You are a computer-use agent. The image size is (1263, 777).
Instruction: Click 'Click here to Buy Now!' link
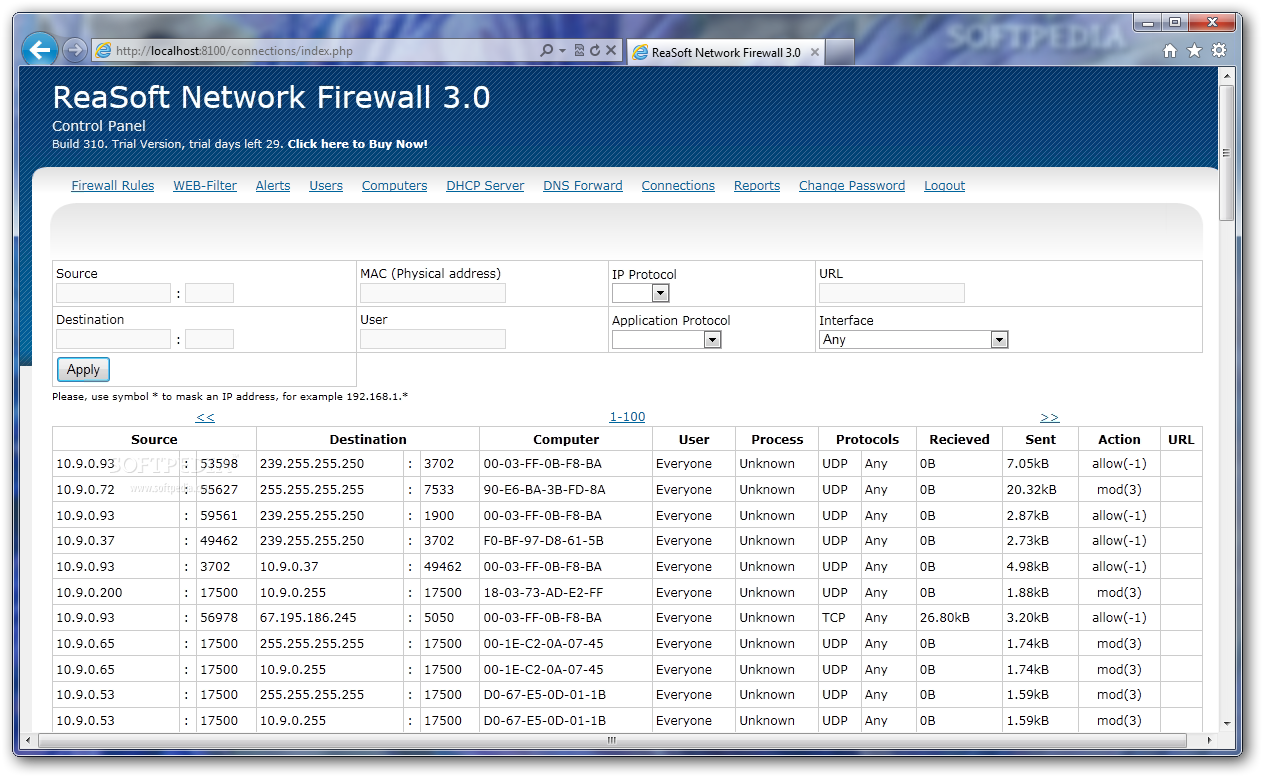357,144
